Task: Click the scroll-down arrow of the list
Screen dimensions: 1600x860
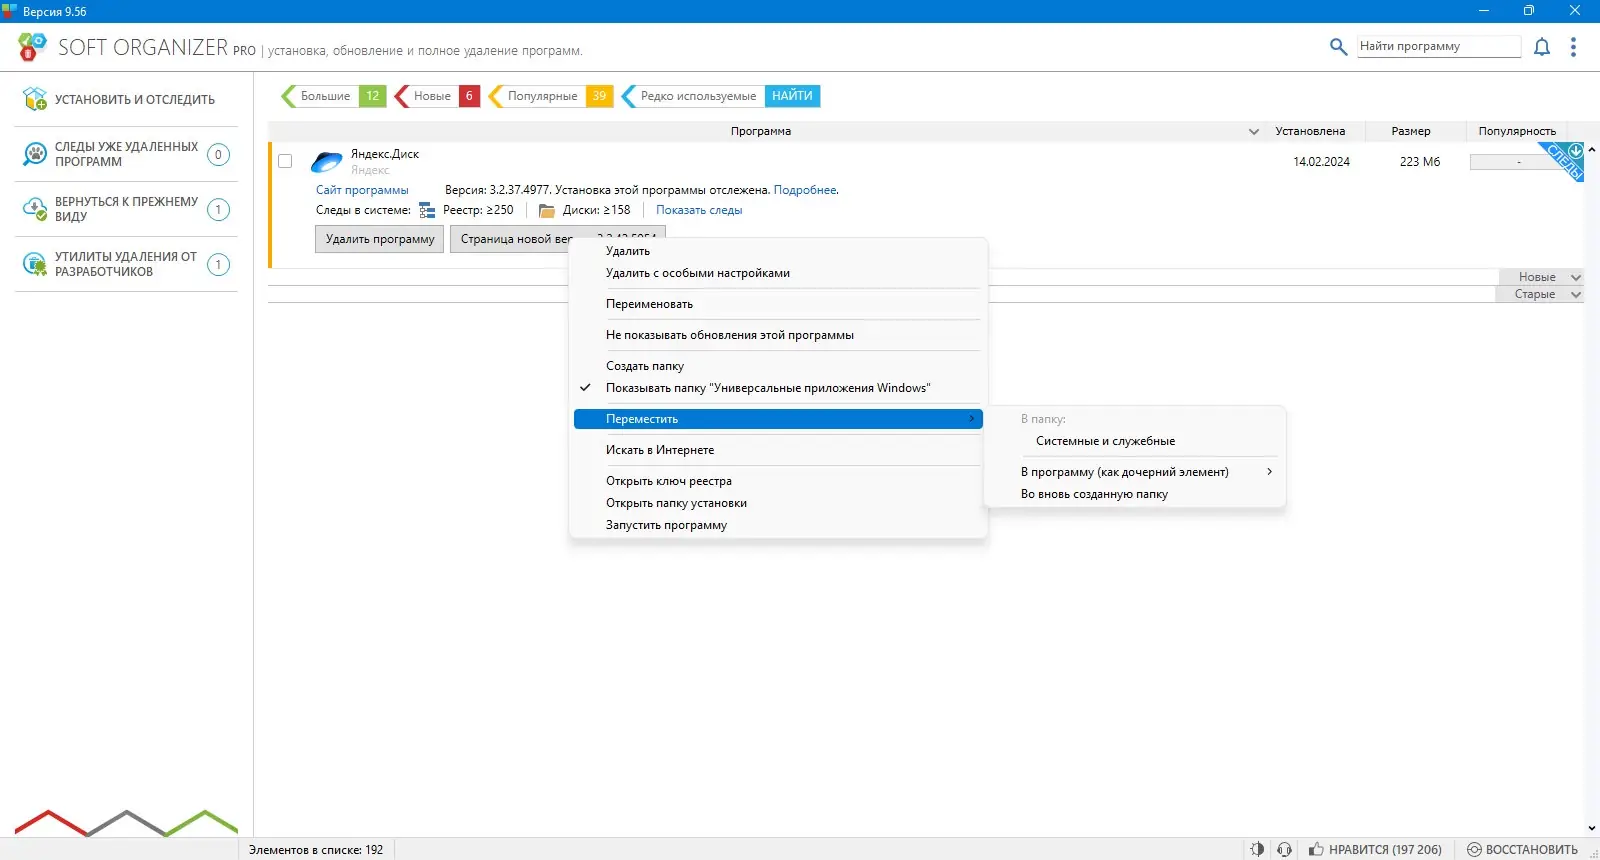Action: click(x=1592, y=828)
